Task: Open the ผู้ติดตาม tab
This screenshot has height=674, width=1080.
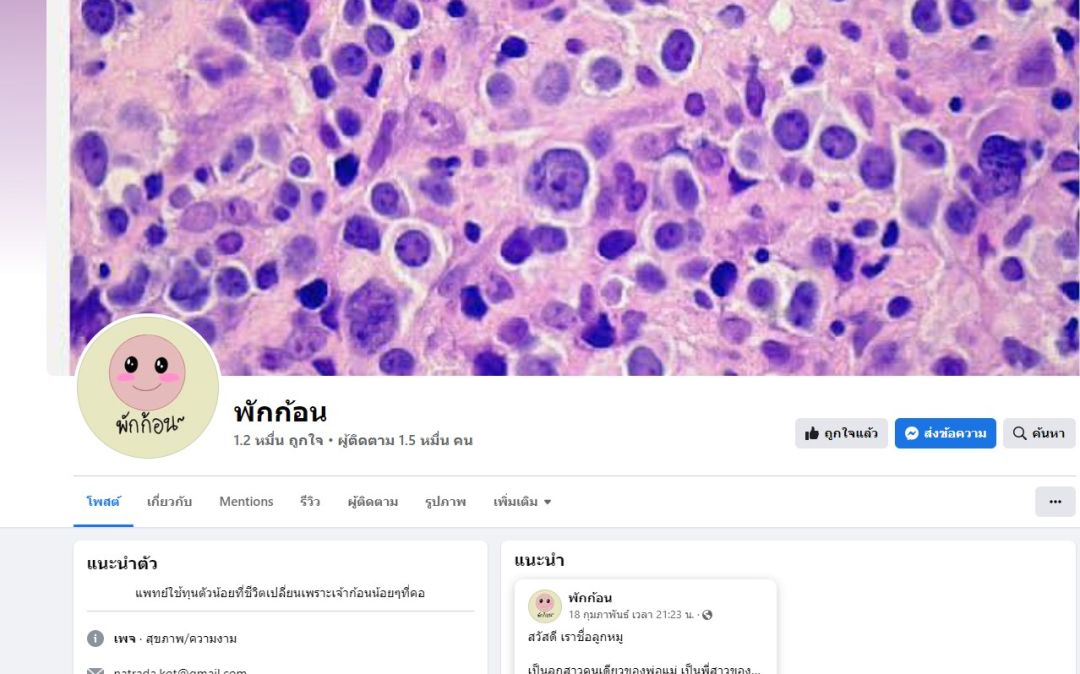Action: tap(373, 502)
